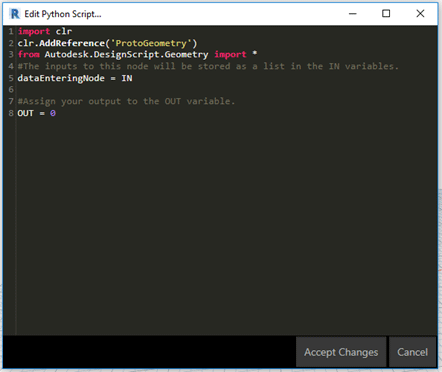Click the IN keyword on line 5

pyautogui.click(x=127, y=78)
